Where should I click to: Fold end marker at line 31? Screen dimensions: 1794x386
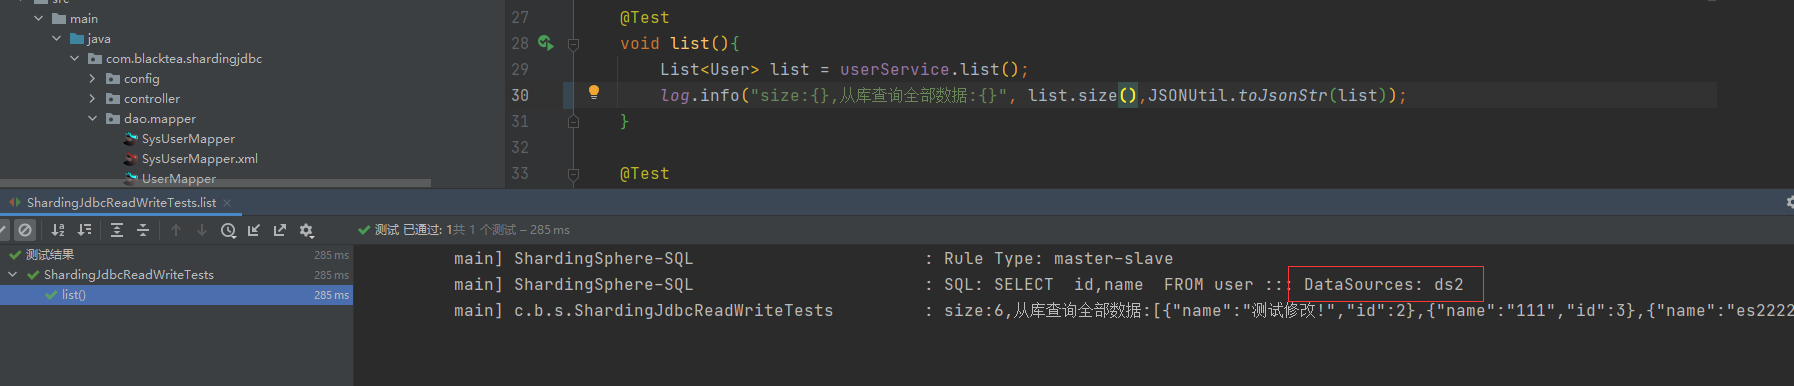click(x=573, y=121)
